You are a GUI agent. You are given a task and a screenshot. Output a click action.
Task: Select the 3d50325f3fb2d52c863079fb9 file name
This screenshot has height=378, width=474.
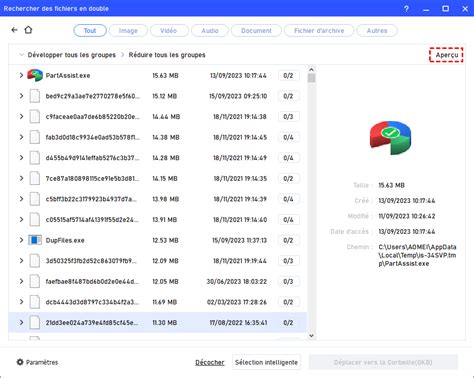click(91, 261)
